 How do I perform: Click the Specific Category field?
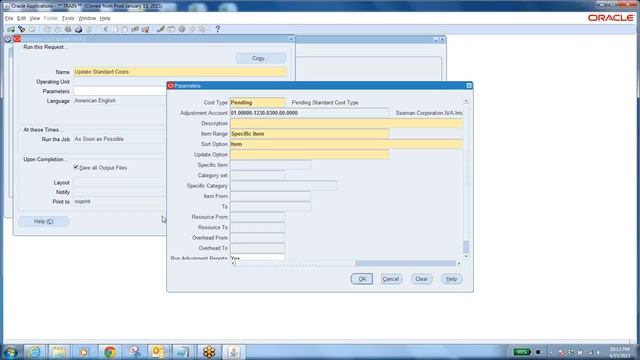pyautogui.click(x=283, y=186)
